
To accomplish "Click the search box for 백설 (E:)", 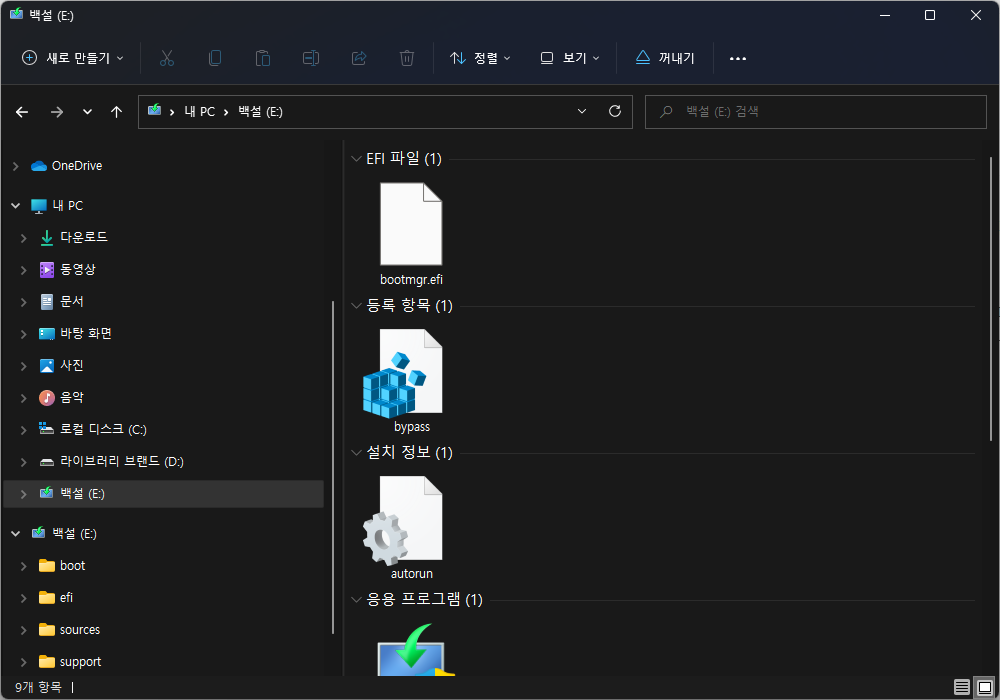I will [x=816, y=112].
